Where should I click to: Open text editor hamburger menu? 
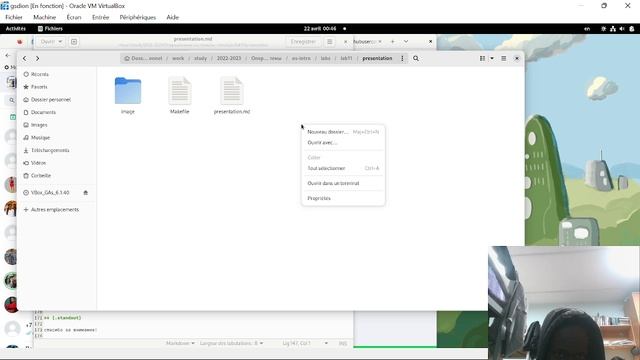pyautogui.click(x=329, y=42)
